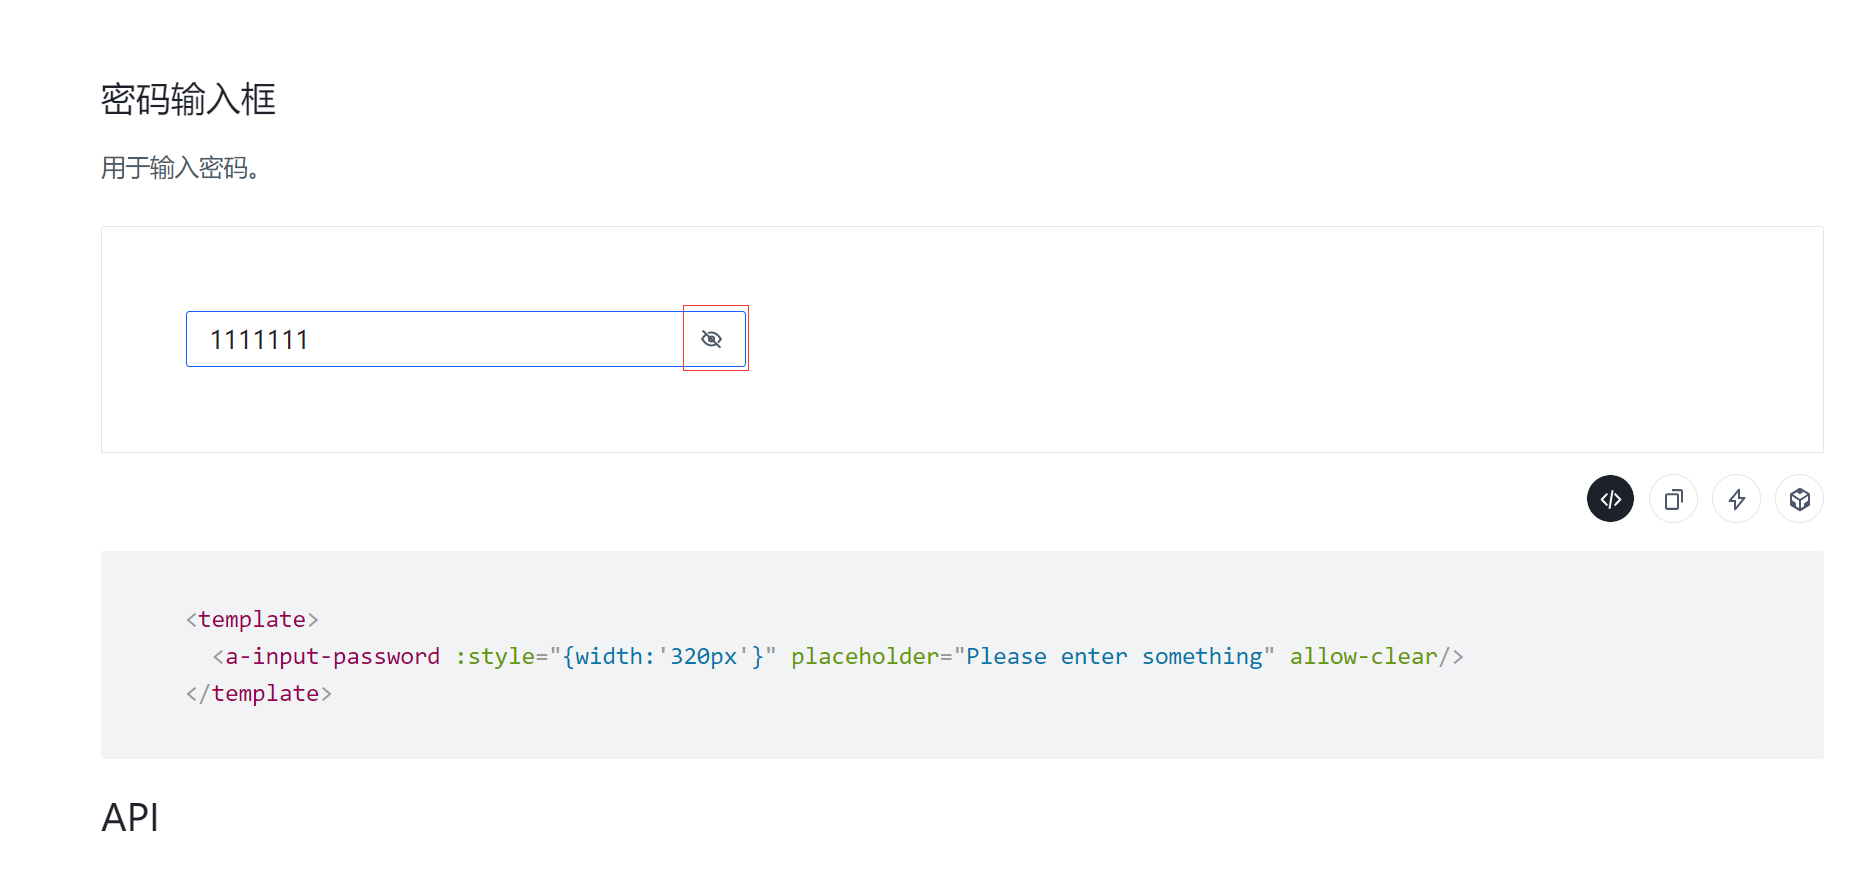Open demo in StackBlitz lightning icon

click(x=1736, y=499)
